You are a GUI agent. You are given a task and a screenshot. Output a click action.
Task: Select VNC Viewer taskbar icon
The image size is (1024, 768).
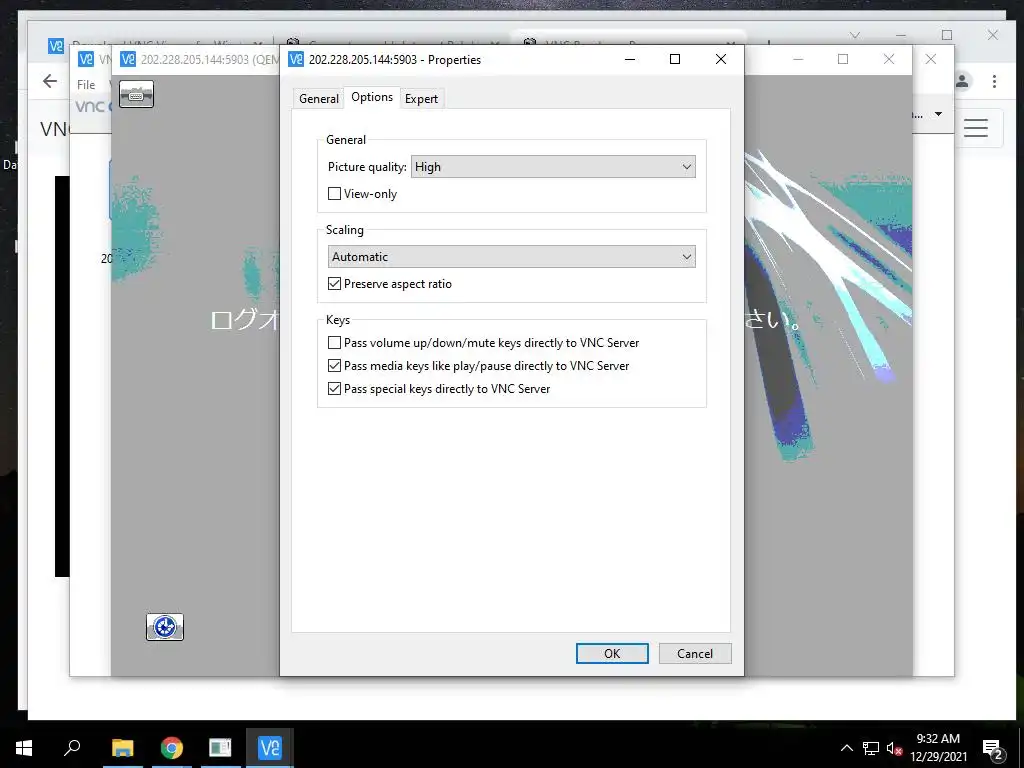tap(270, 748)
